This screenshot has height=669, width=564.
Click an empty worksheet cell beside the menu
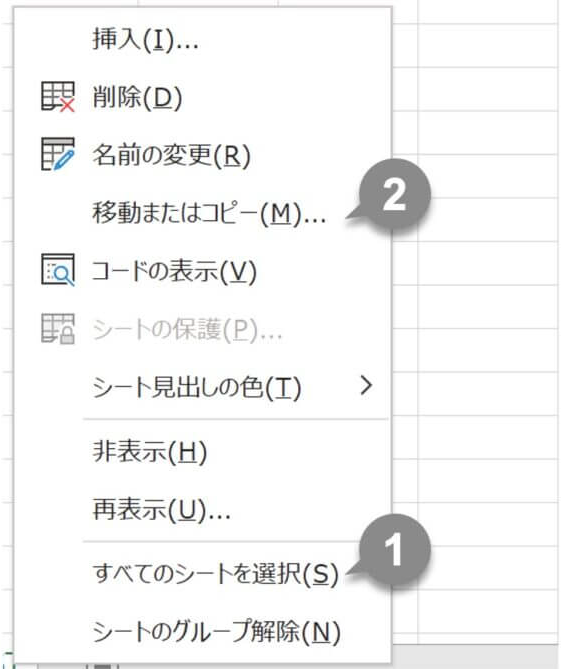point(487,307)
